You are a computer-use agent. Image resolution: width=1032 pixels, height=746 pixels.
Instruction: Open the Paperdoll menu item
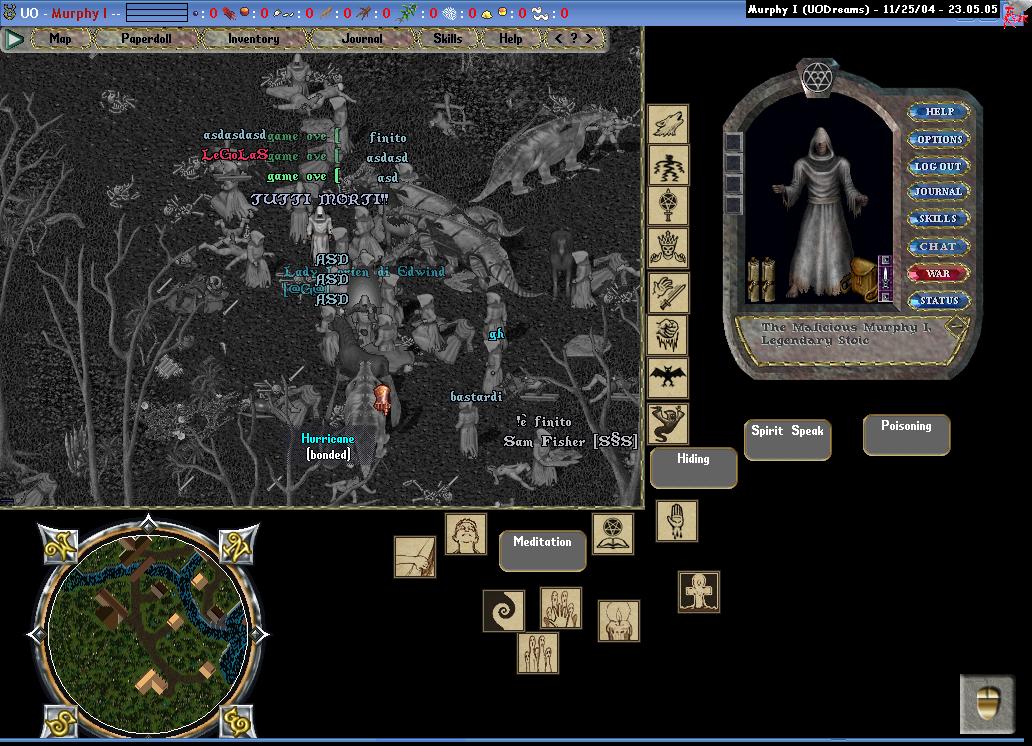[146, 39]
